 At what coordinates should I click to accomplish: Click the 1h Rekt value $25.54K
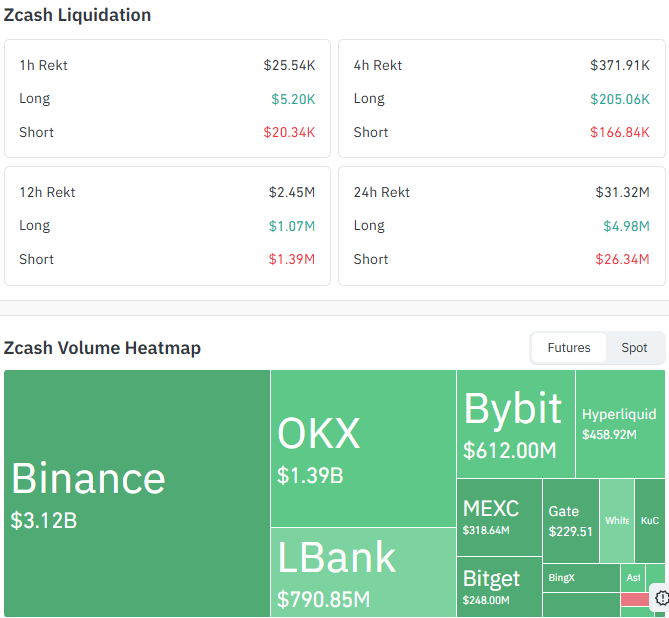point(289,65)
